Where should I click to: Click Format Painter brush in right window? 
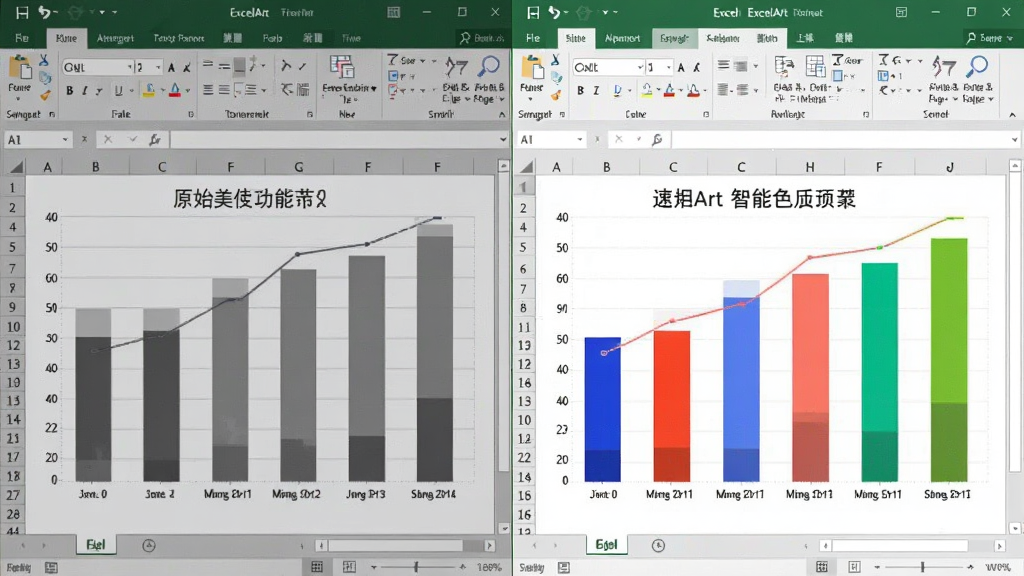click(556, 96)
